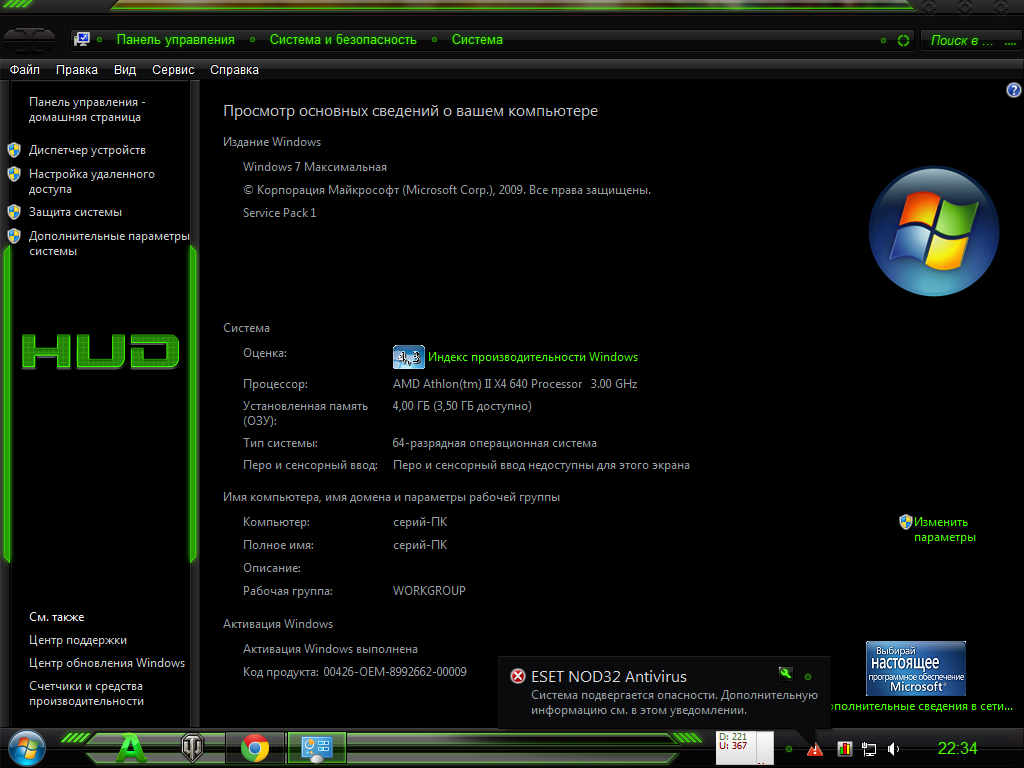Click the 22:34 taskbar clock
Image resolution: width=1024 pixels, height=768 pixels.
point(957,748)
